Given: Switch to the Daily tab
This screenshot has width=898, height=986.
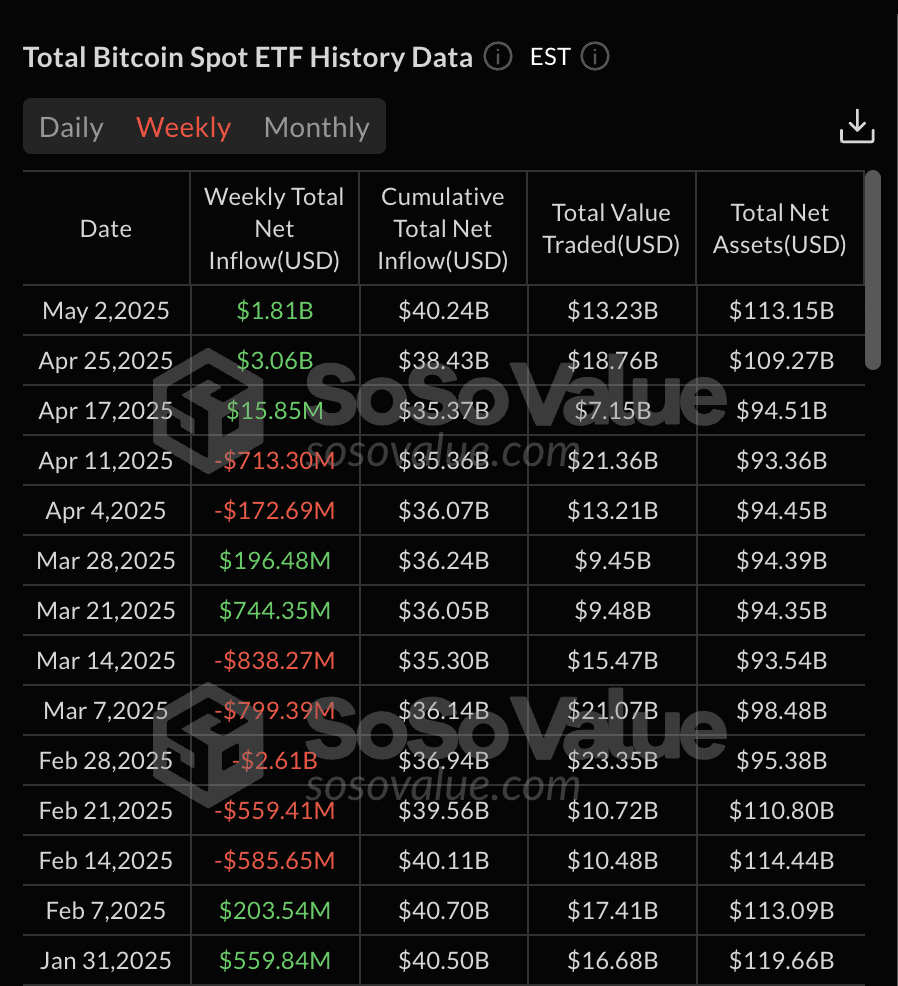Looking at the screenshot, I should pyautogui.click(x=71, y=128).
